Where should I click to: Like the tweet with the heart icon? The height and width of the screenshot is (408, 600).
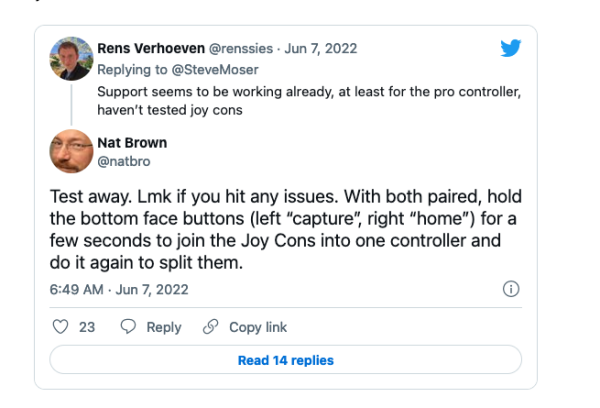coord(61,327)
